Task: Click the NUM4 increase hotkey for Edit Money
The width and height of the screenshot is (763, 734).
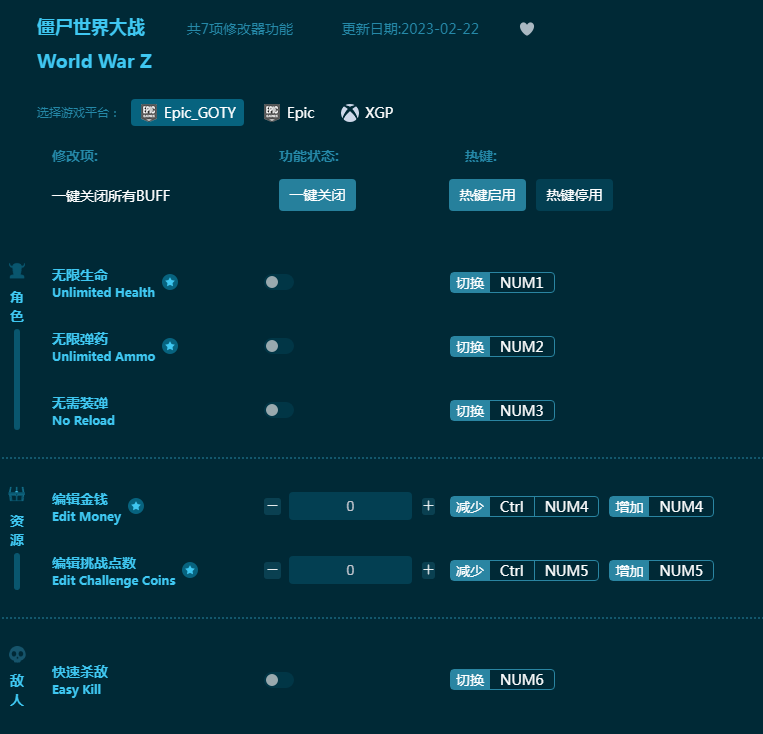Action: pos(681,507)
